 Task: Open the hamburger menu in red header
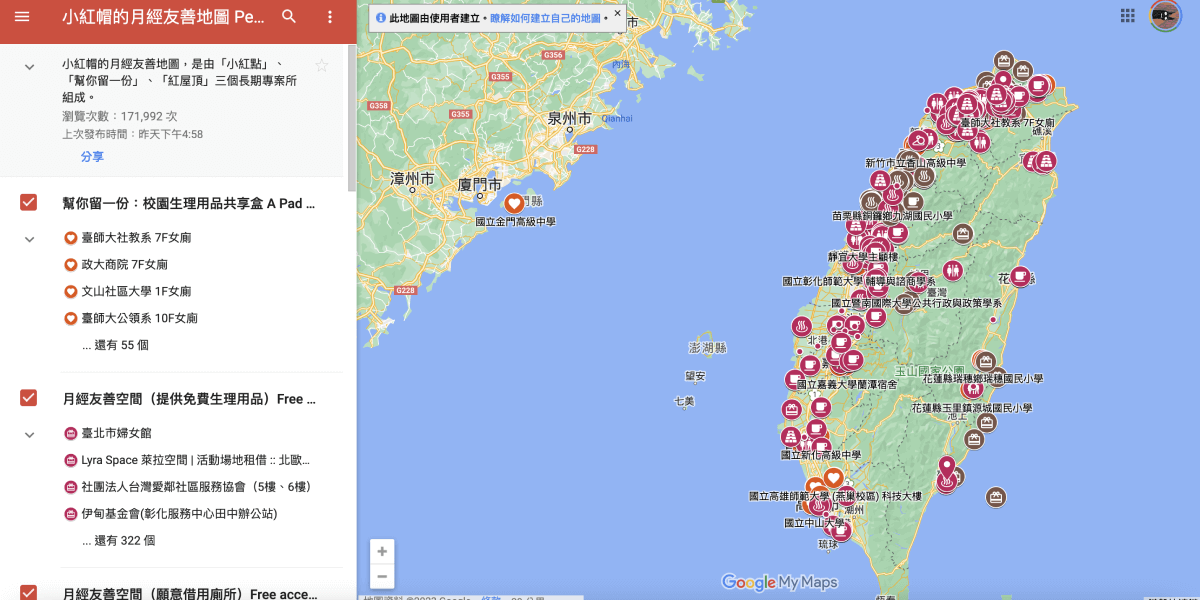point(22,17)
